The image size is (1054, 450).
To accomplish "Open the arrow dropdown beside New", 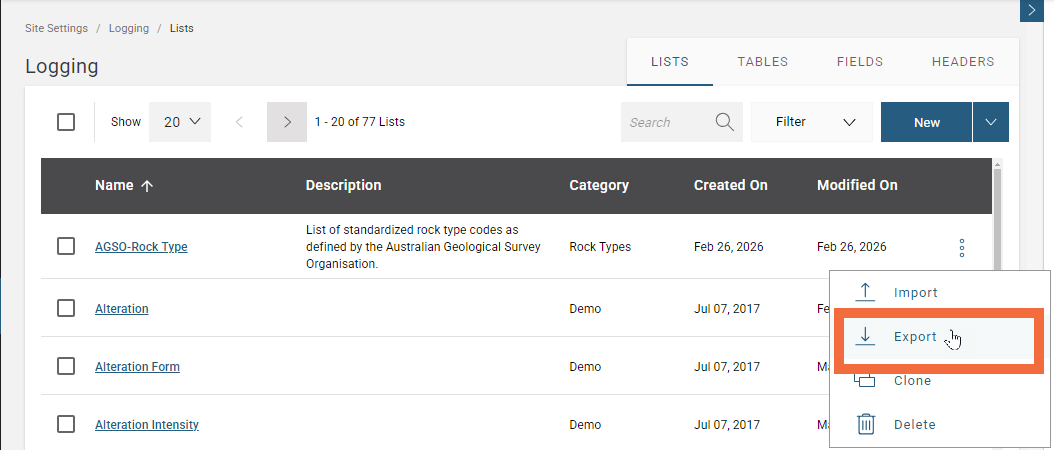I will coord(990,122).
